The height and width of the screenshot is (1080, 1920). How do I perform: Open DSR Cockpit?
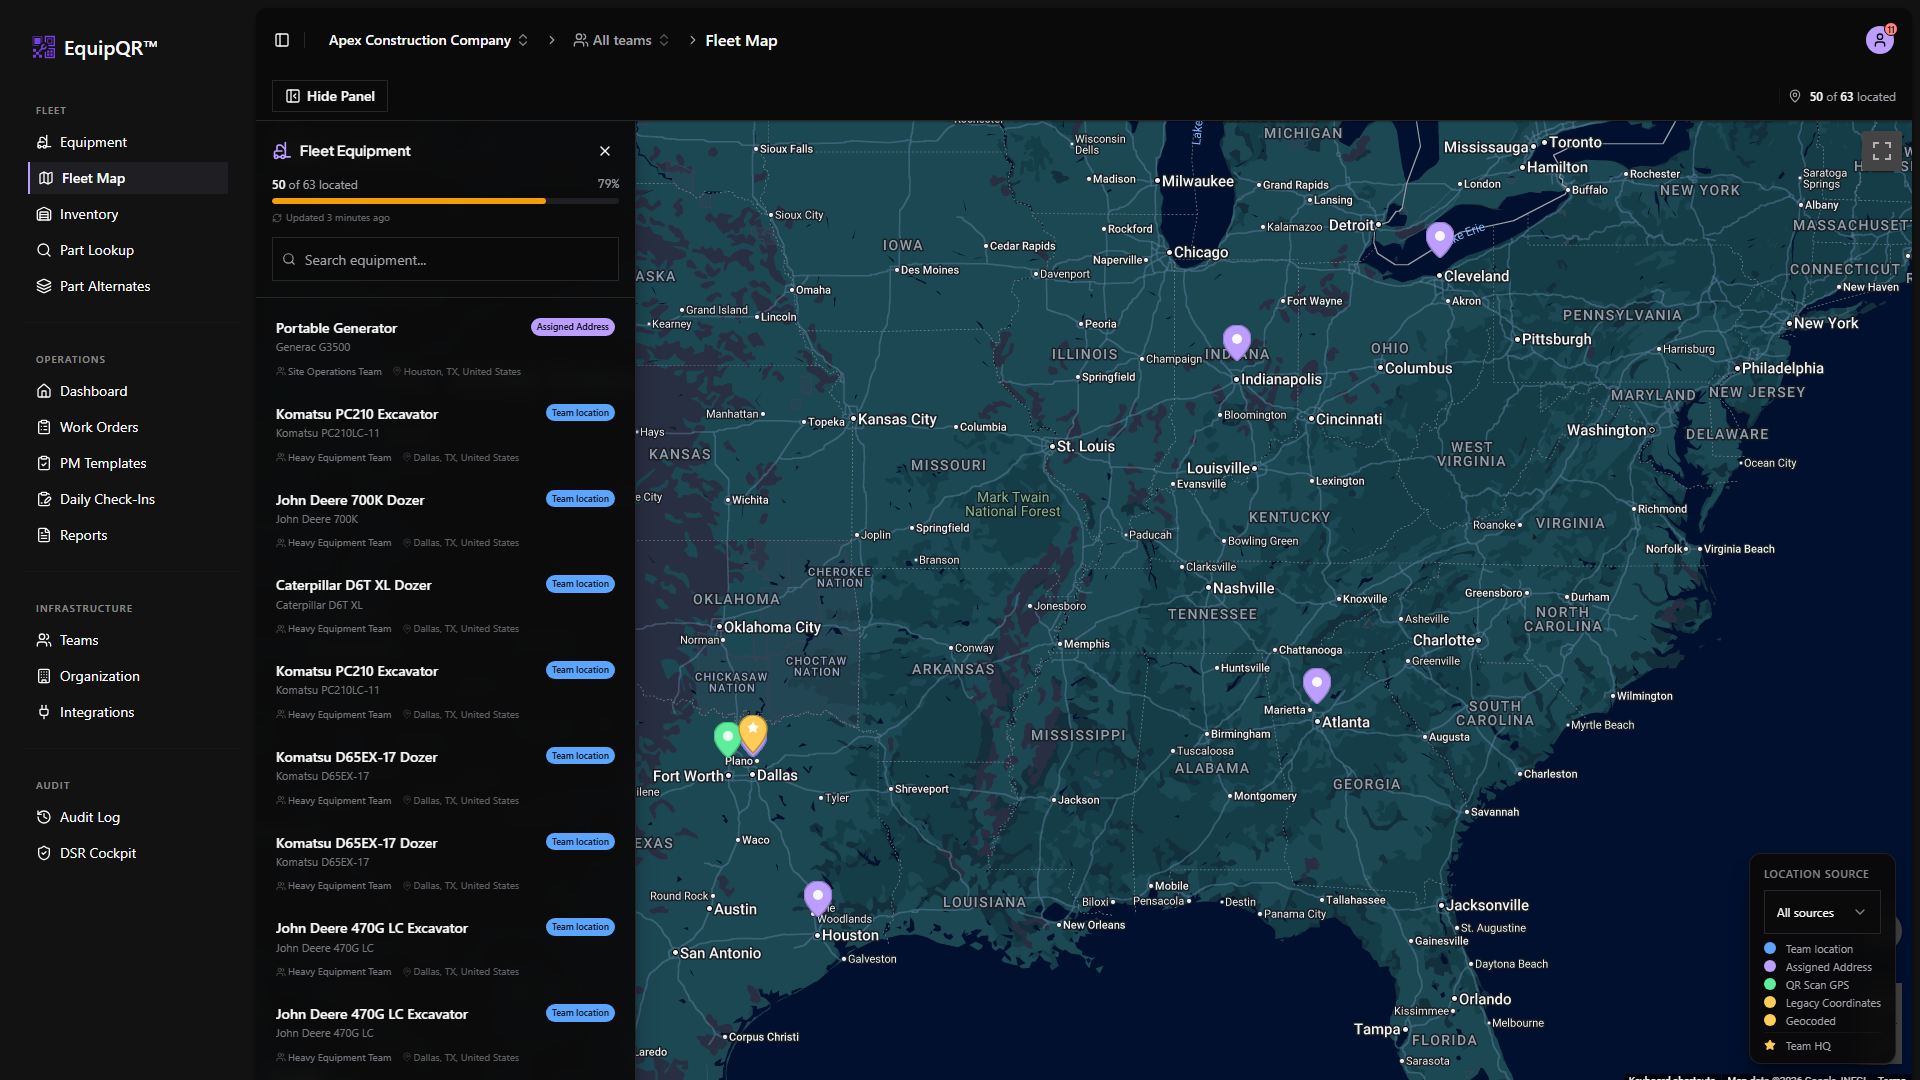pyautogui.click(x=128, y=853)
